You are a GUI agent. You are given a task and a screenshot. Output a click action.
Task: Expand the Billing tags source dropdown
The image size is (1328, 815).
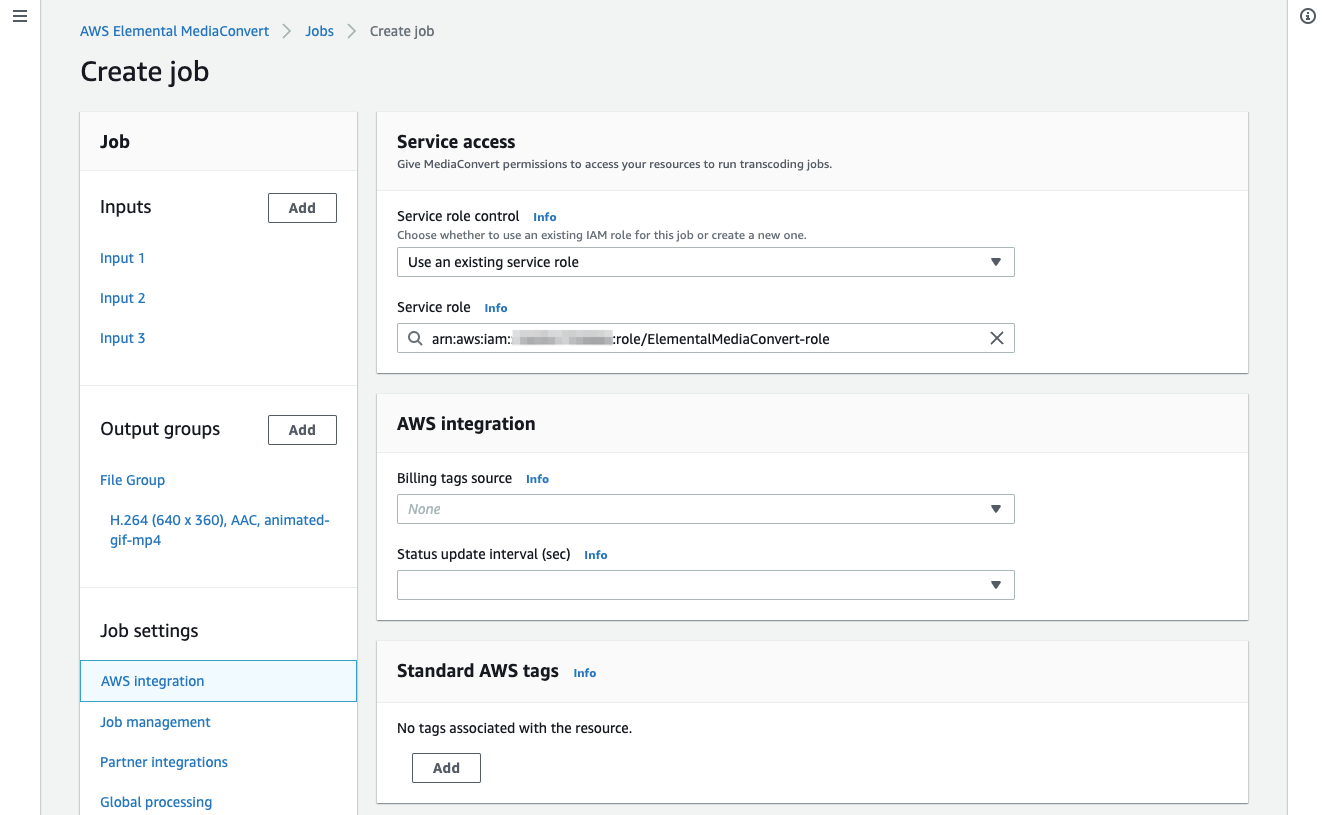[706, 509]
